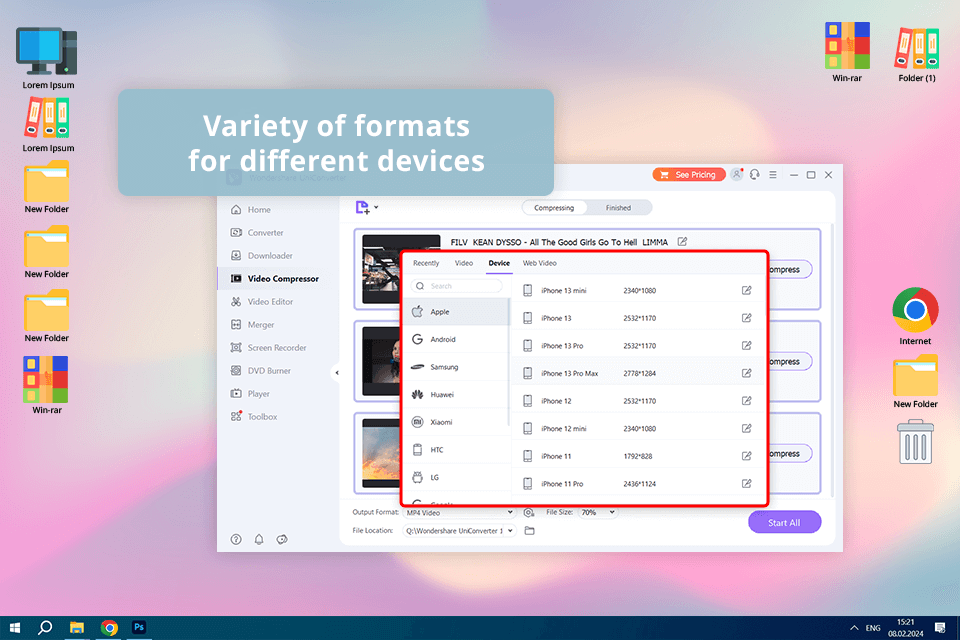Edit settings for iPhone 13 mini
The width and height of the screenshot is (960, 640).
pos(746,290)
